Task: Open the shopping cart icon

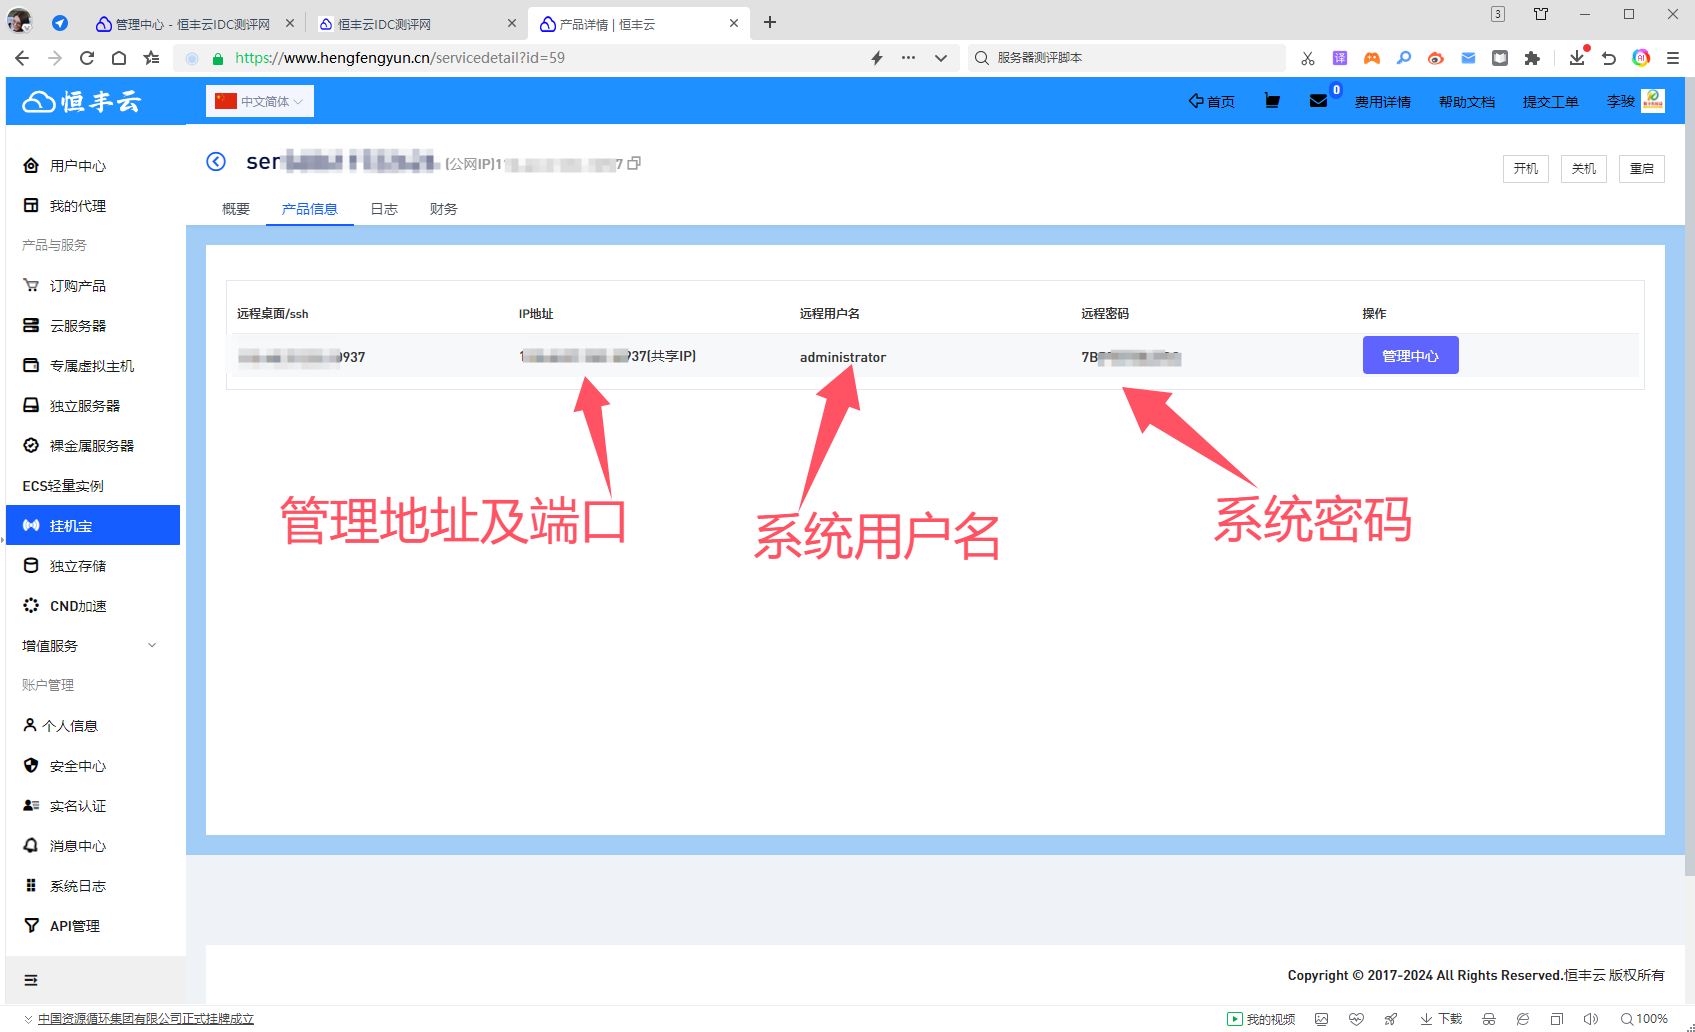Action: click(1272, 100)
